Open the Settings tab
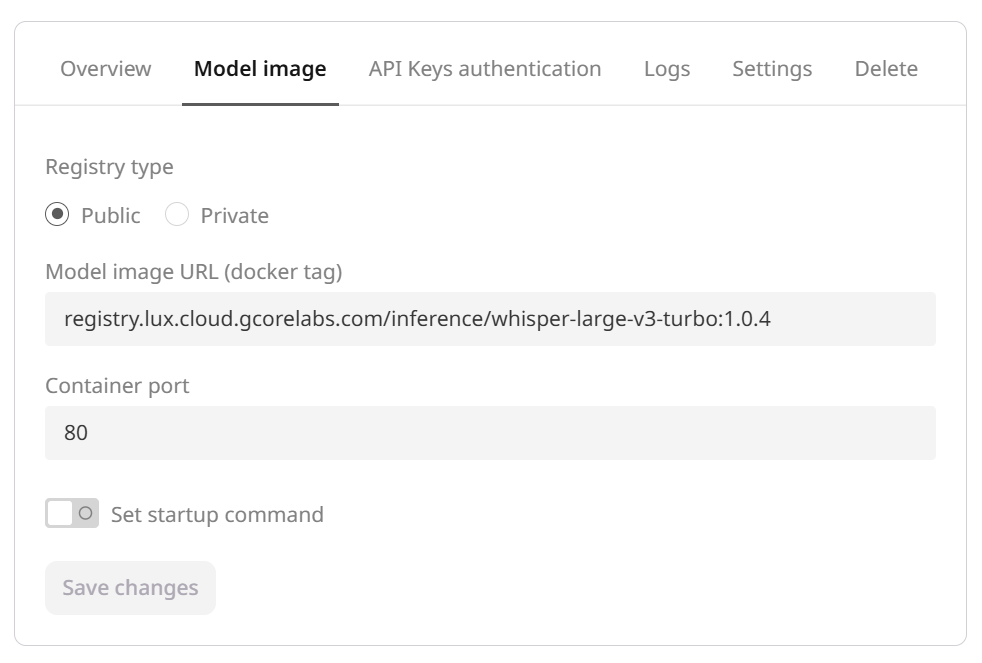This screenshot has height=663, width=982. [771, 68]
